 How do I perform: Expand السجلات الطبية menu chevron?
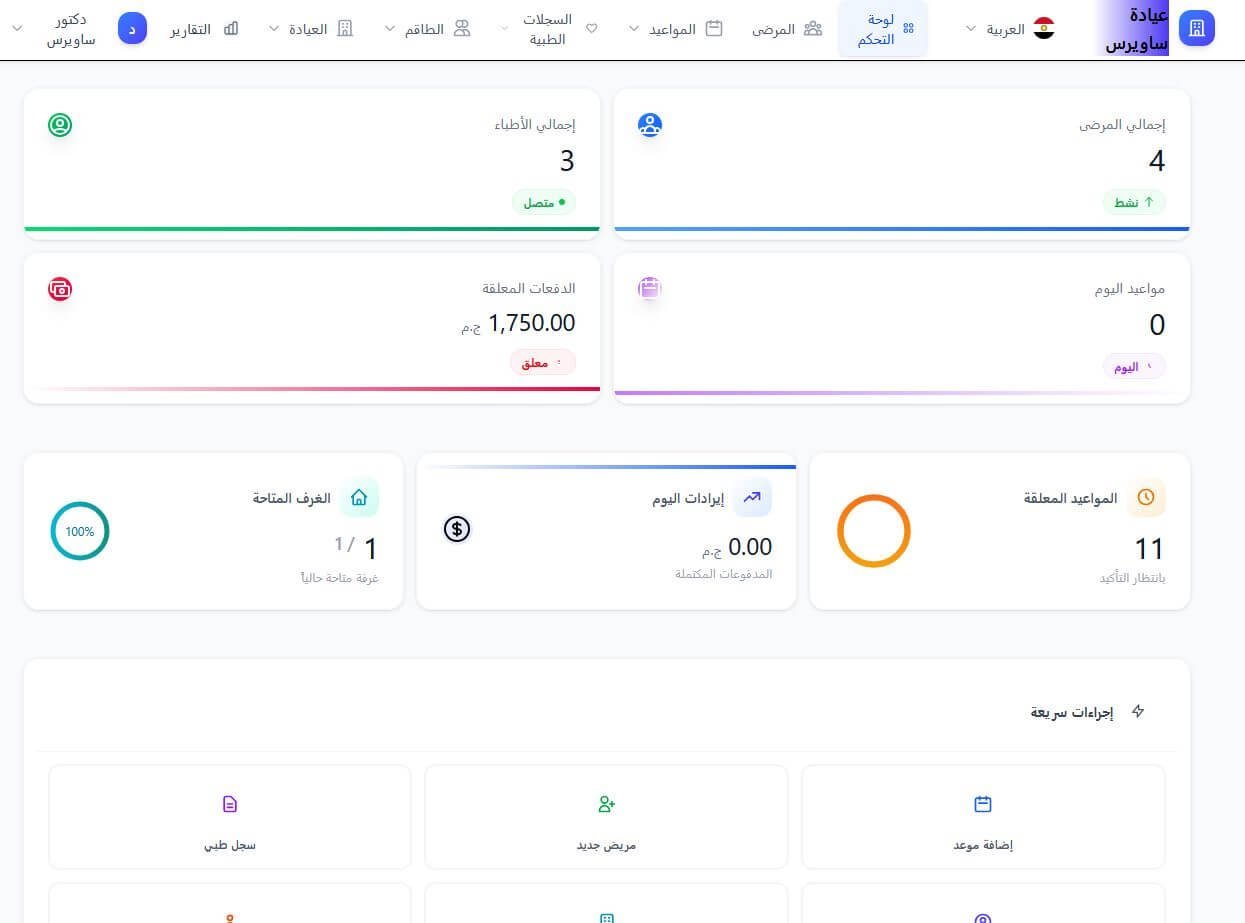pyautogui.click(x=505, y=29)
